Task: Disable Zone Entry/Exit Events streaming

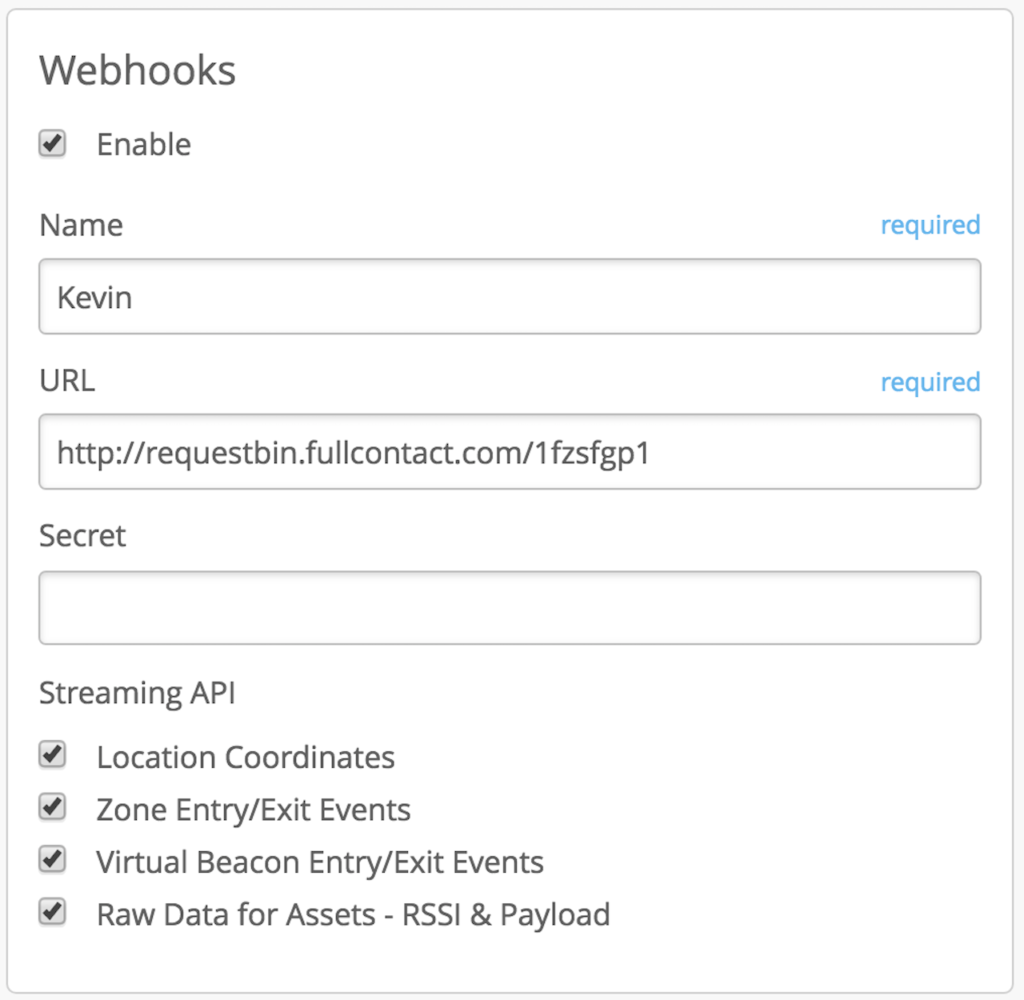Action: pyautogui.click(x=52, y=807)
